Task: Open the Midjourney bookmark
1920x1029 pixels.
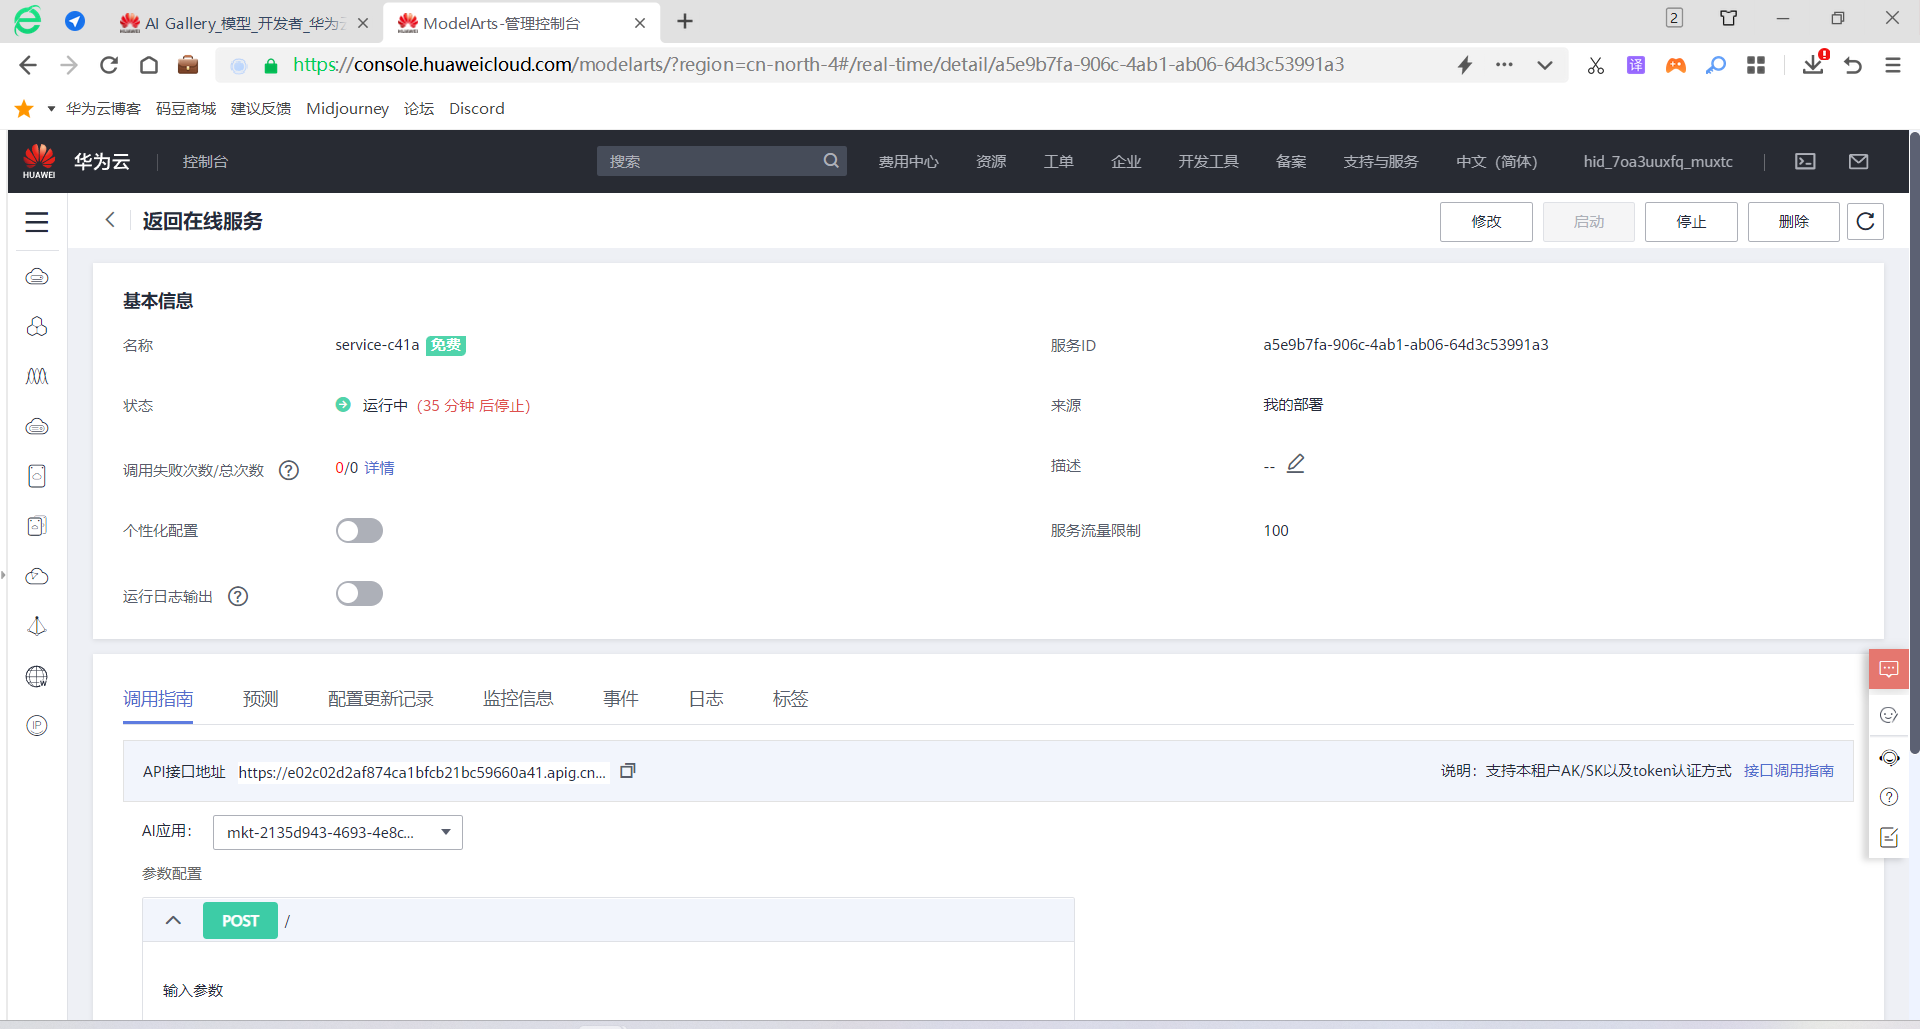Action: [x=347, y=109]
